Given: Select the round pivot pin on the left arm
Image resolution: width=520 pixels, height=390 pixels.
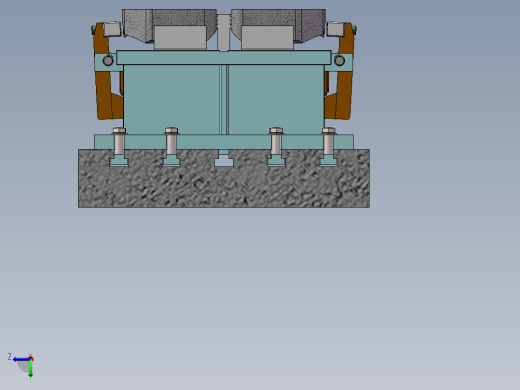Looking at the screenshot, I should (x=108, y=61).
